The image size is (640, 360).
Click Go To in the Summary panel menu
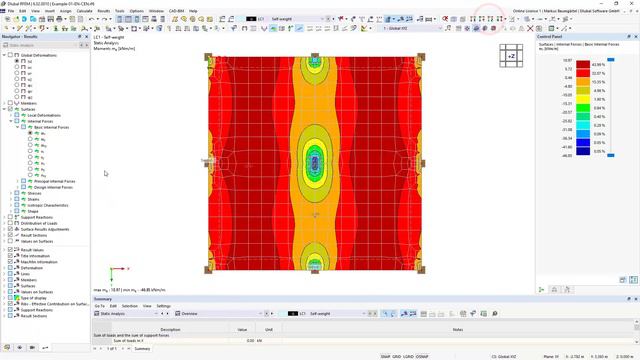(x=100, y=306)
